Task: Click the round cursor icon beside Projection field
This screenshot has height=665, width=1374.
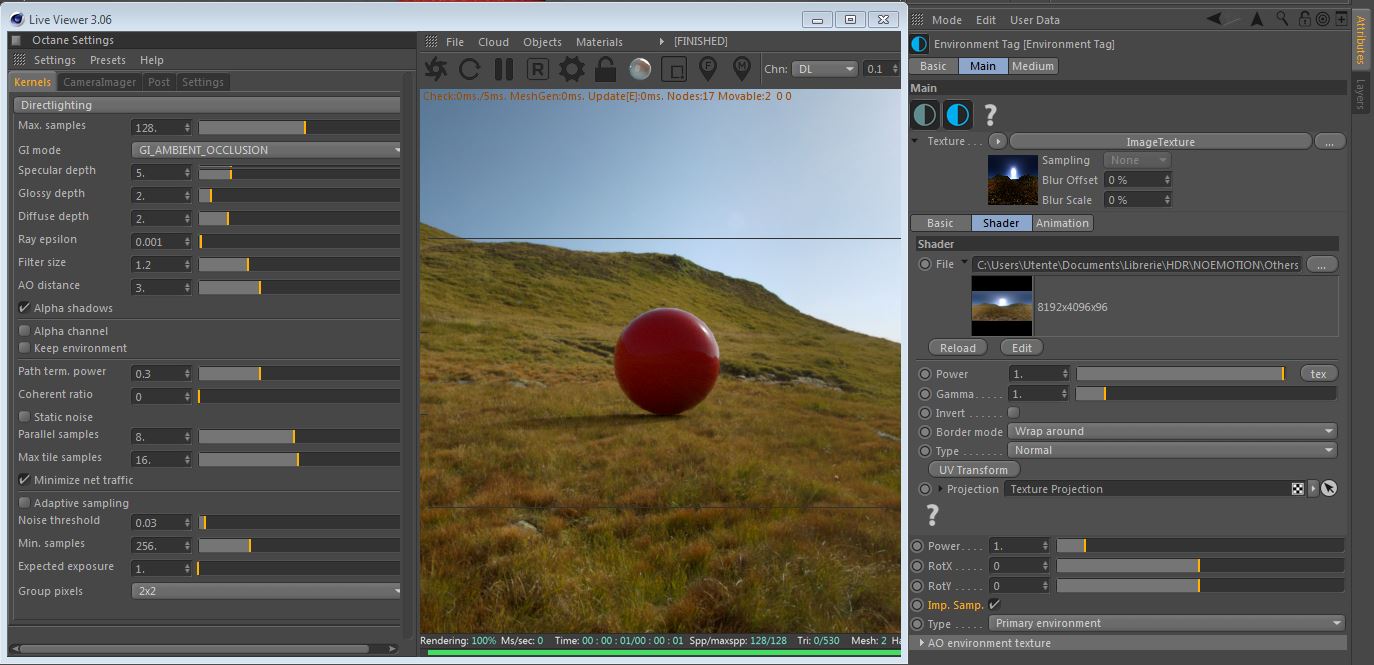Action: tap(1328, 489)
